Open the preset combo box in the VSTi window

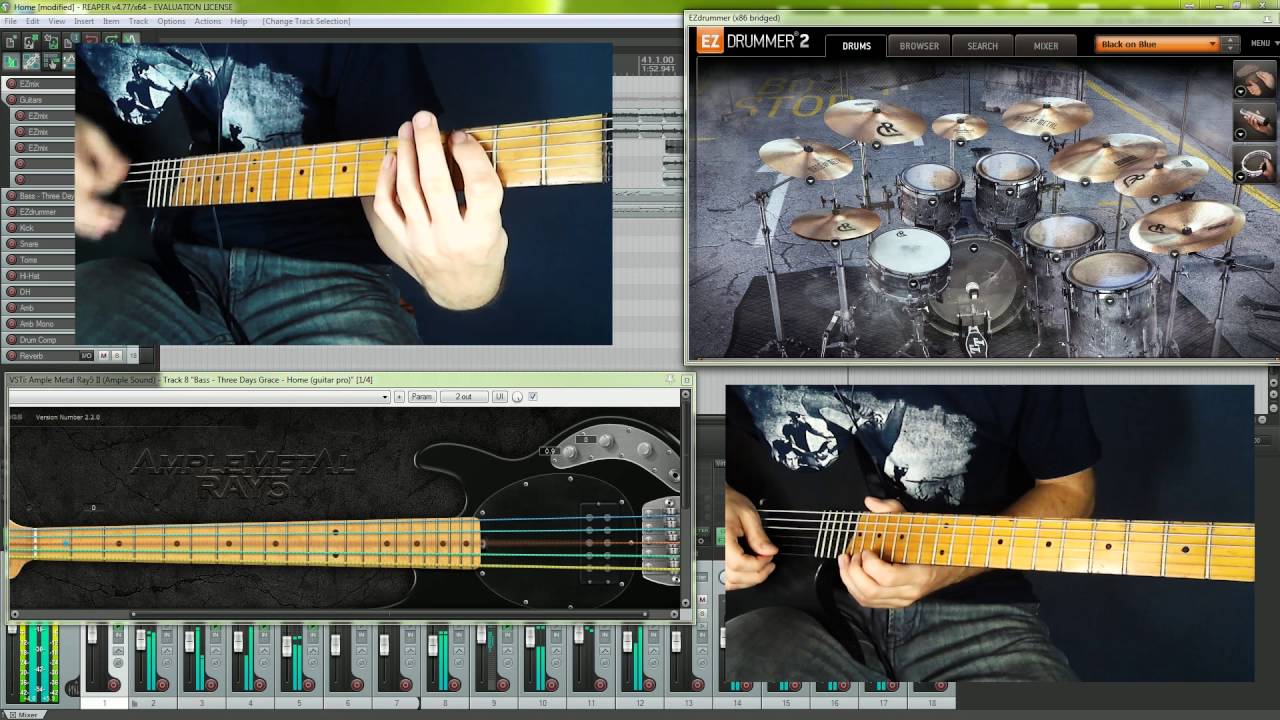tap(199, 397)
